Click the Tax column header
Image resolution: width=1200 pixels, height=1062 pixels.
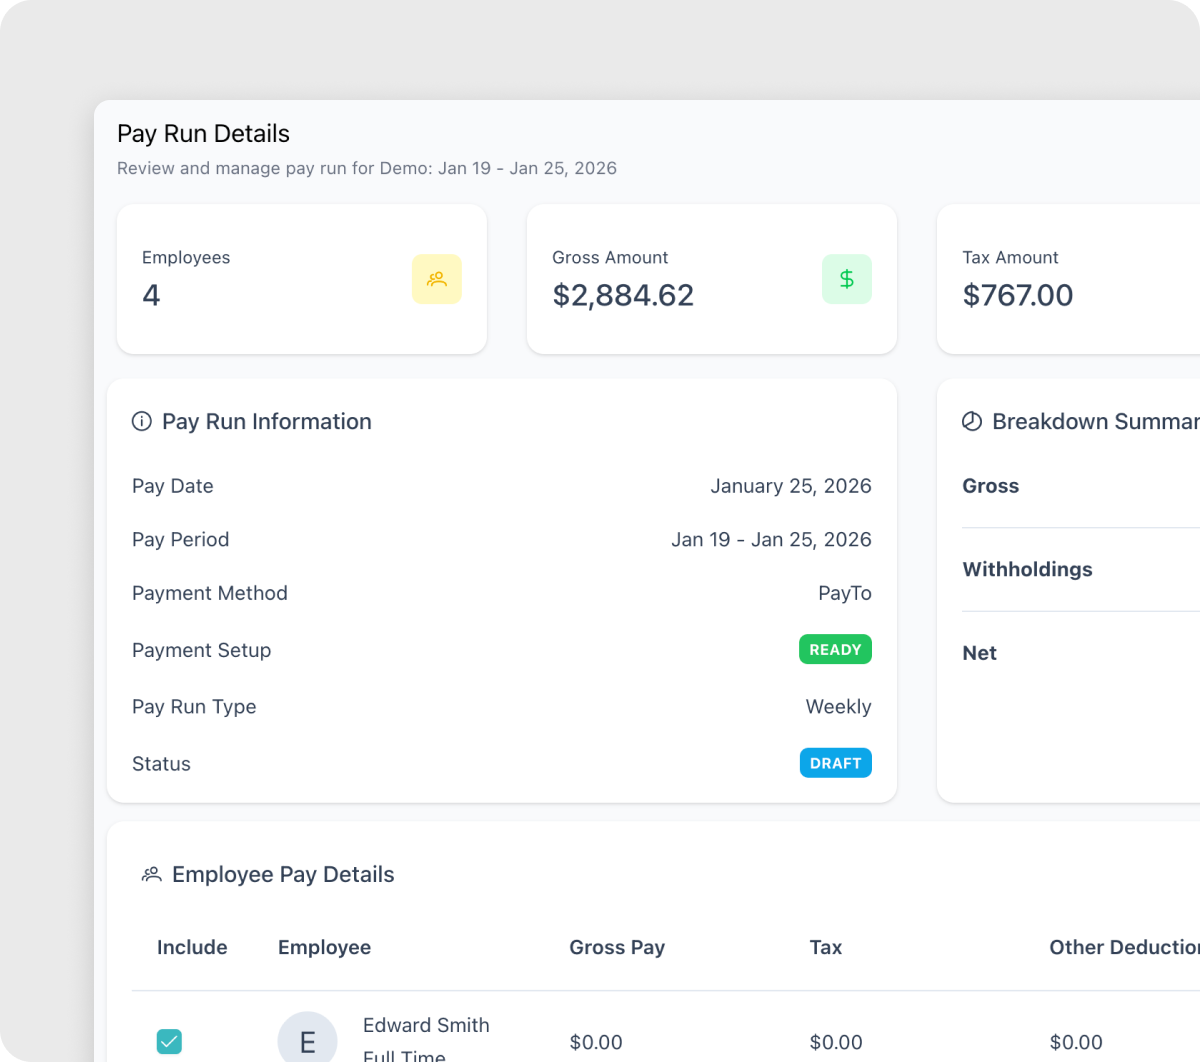click(x=825, y=948)
